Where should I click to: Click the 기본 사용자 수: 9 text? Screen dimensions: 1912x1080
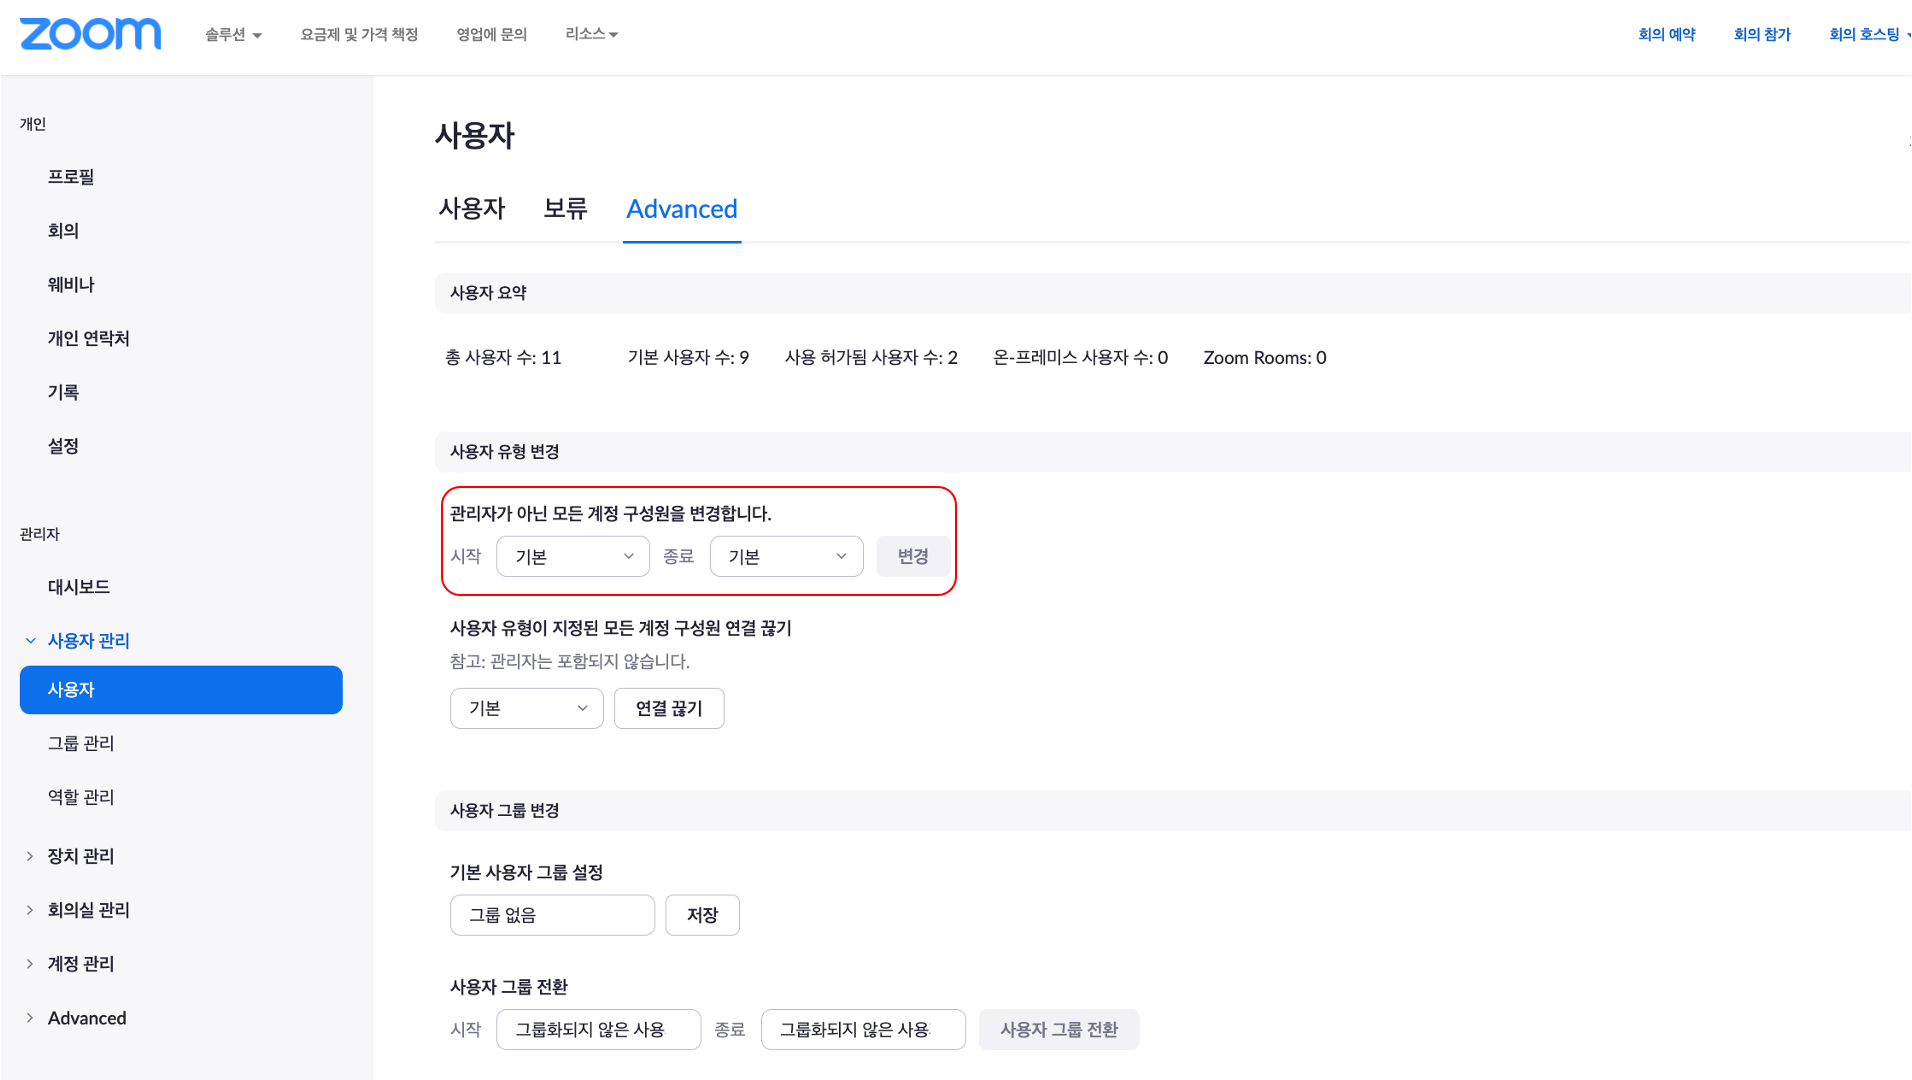[x=688, y=358]
